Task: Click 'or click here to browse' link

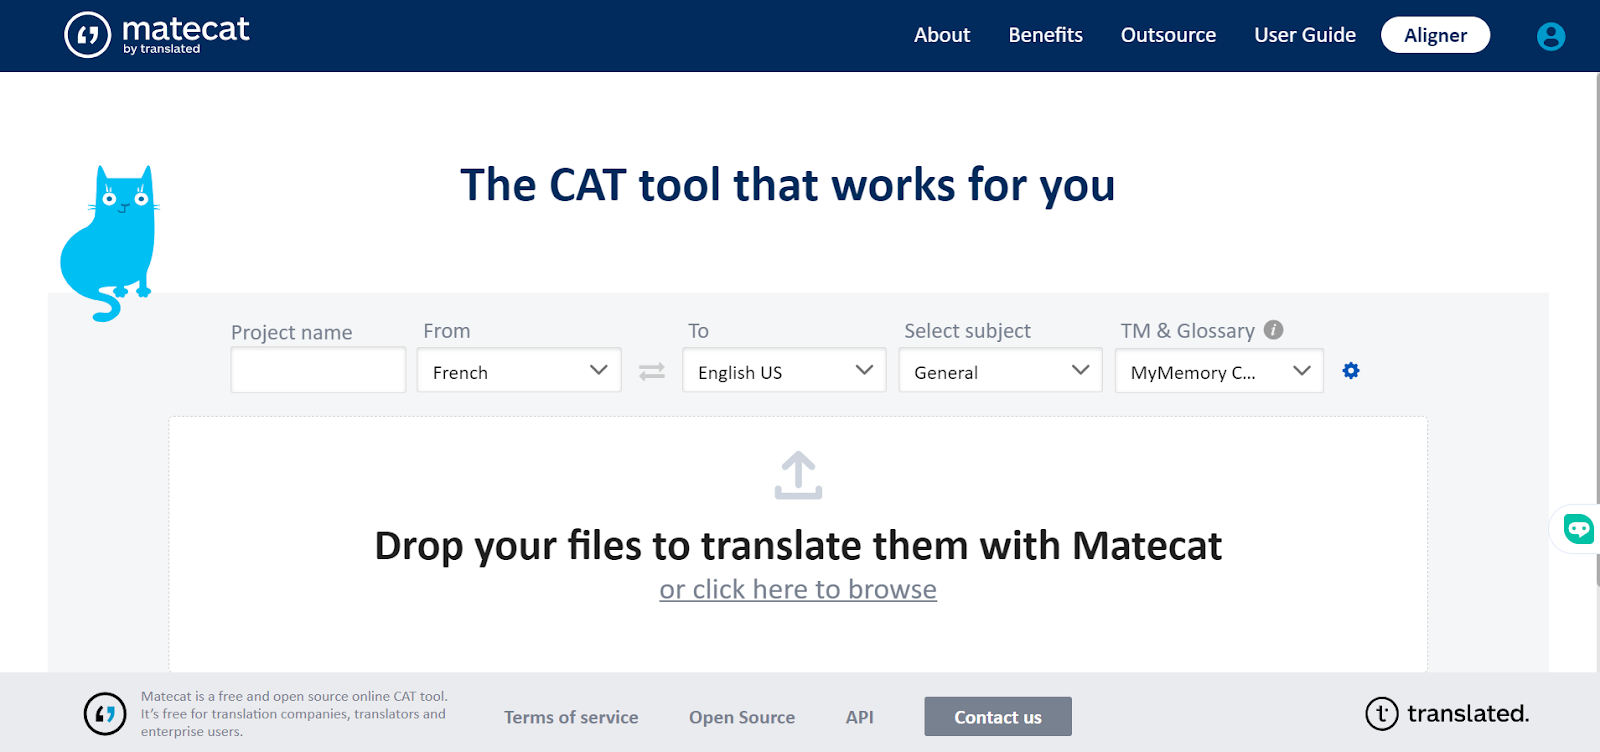Action: [x=798, y=590]
